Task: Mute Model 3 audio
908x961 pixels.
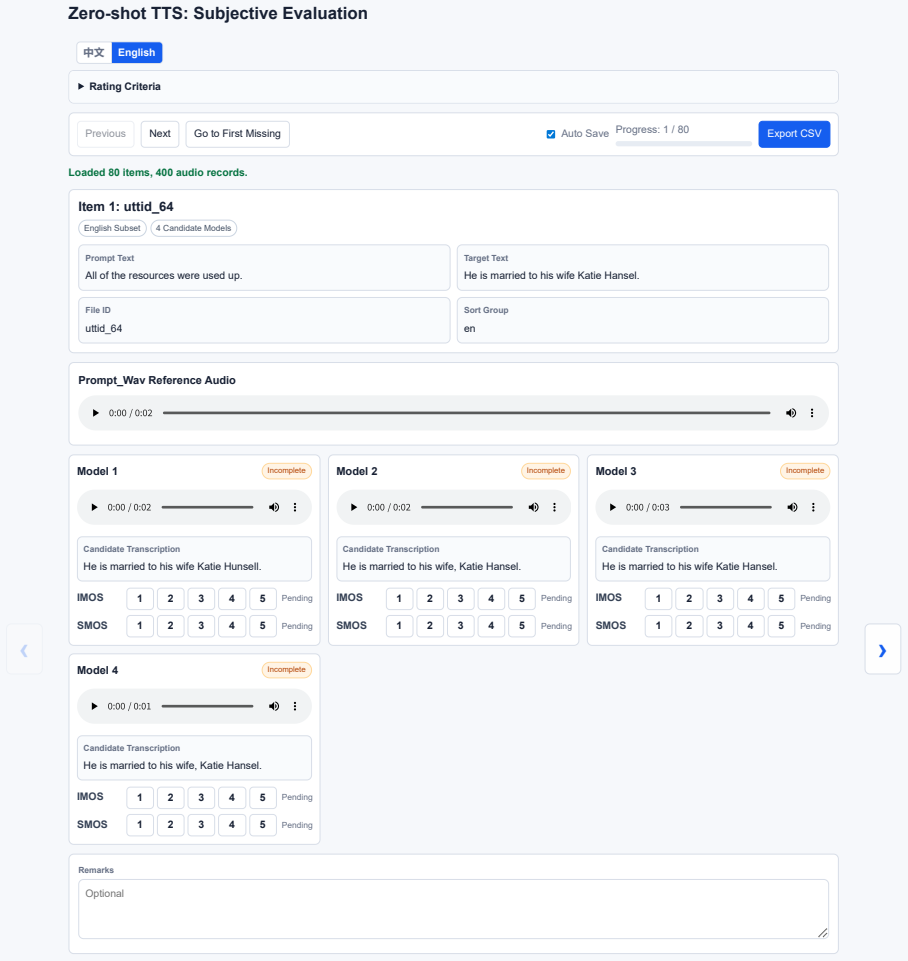Action: (792, 507)
